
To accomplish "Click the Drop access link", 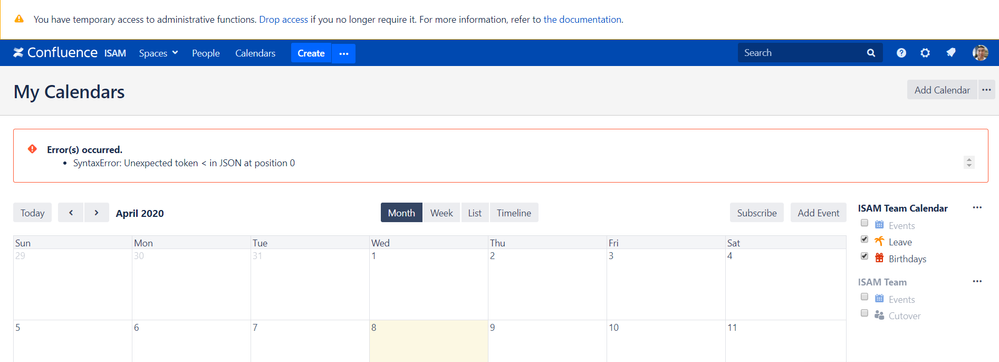I will tap(284, 19).
